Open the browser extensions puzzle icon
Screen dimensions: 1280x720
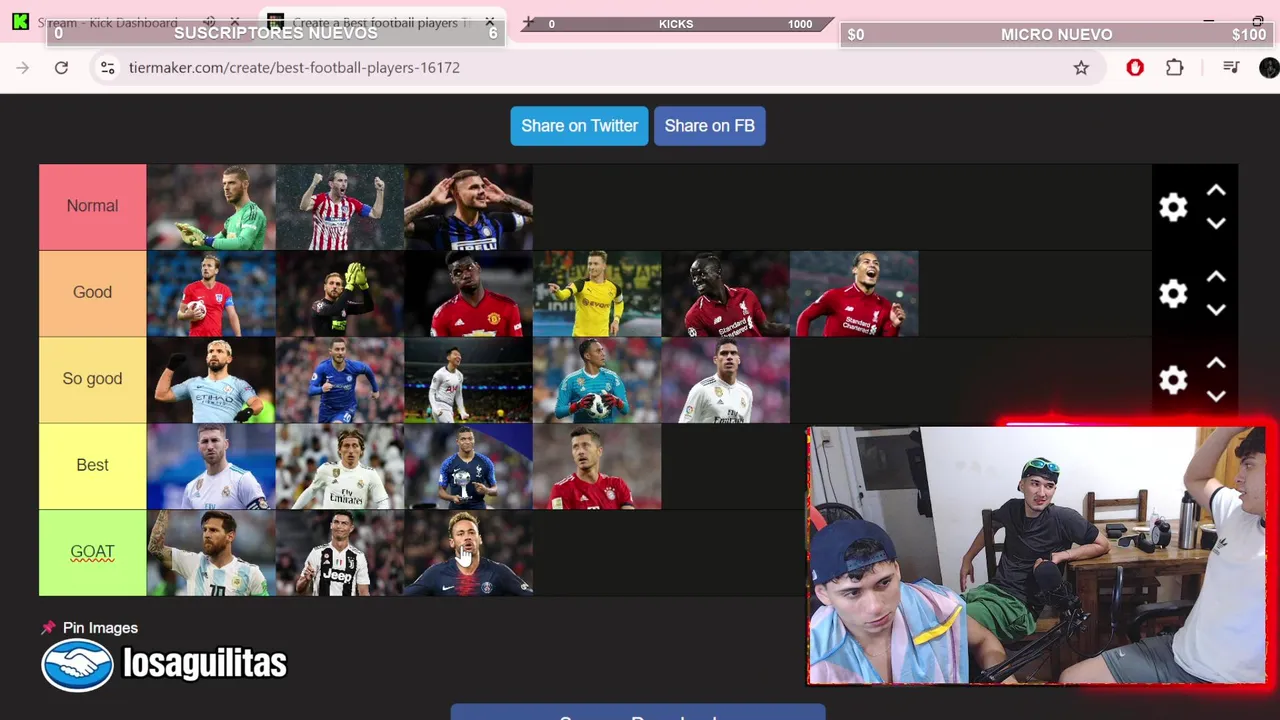pos(1175,67)
